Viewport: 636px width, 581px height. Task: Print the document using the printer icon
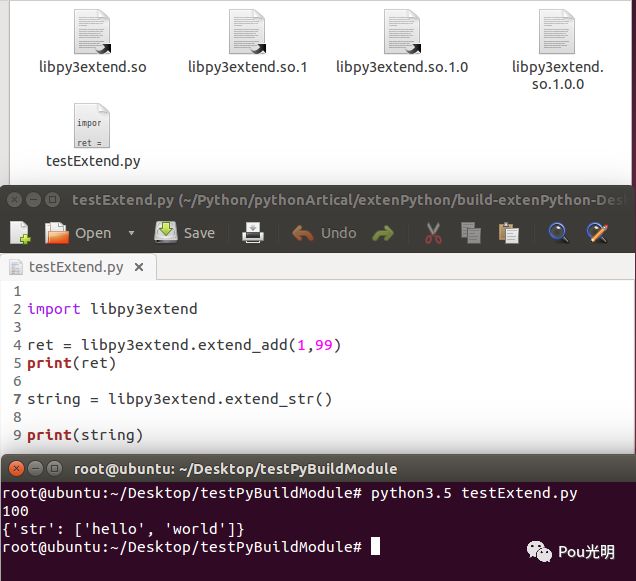point(253,233)
